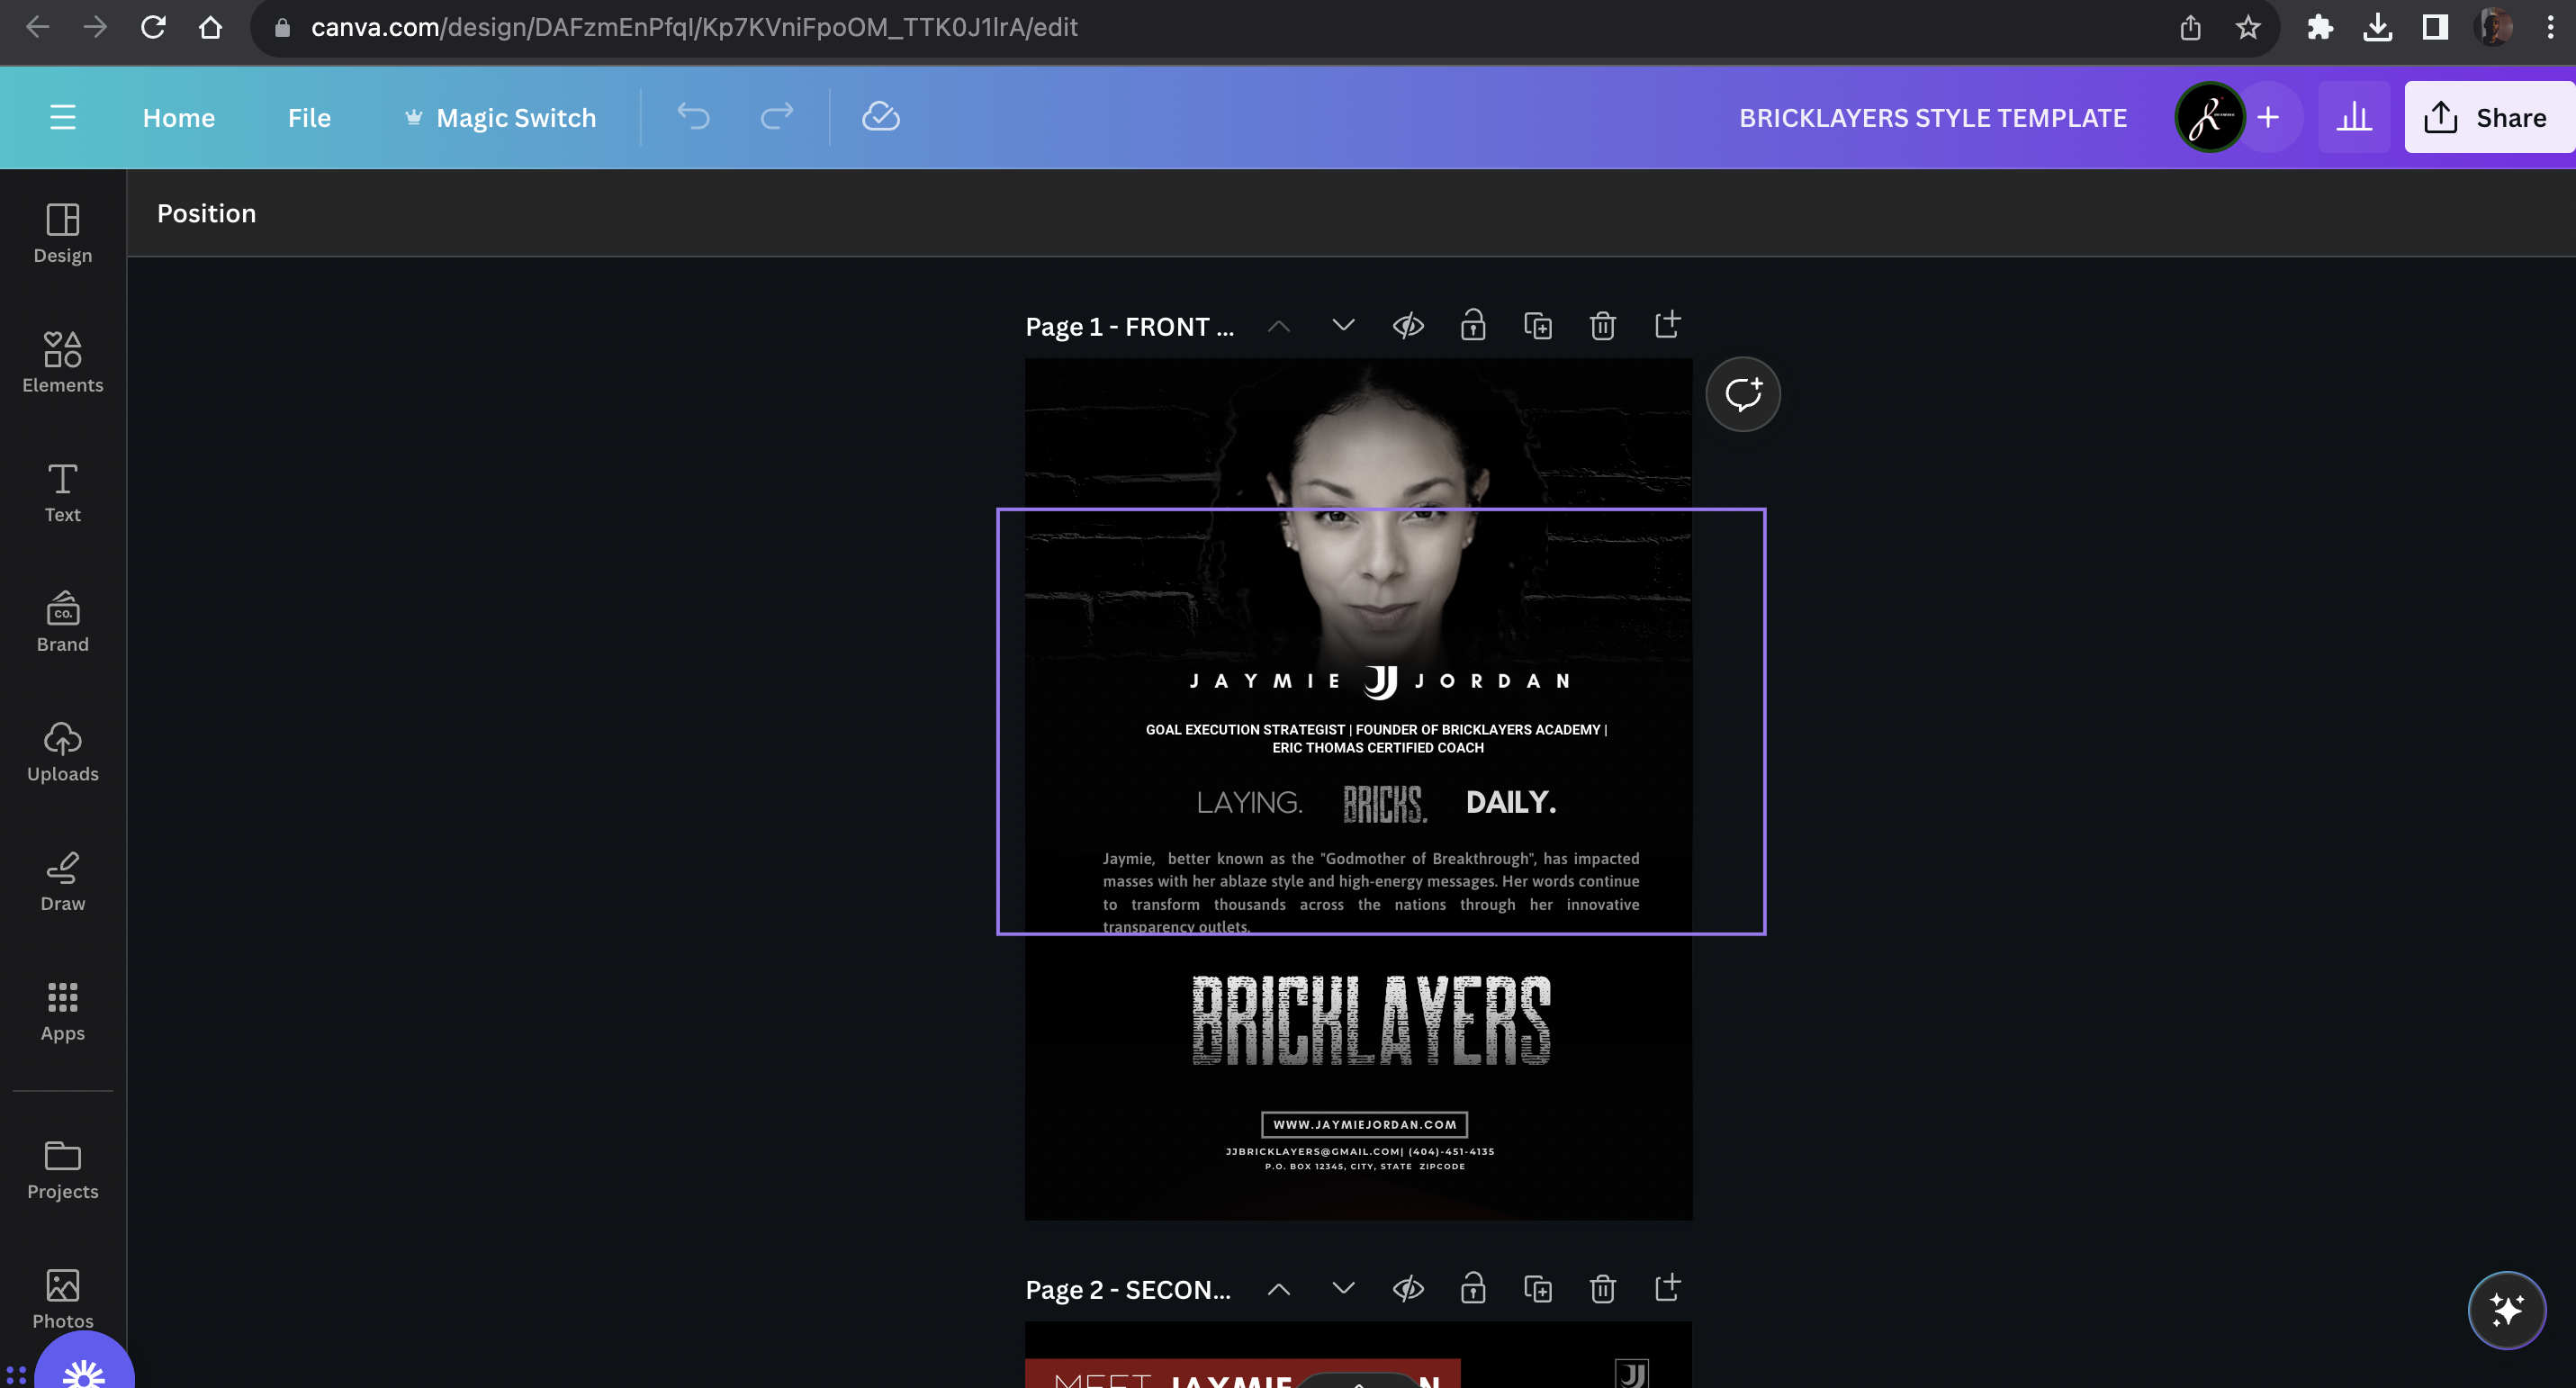Move Page 2 up using the chevron
Screen dimensions: 2576x1388
tap(1279, 1289)
